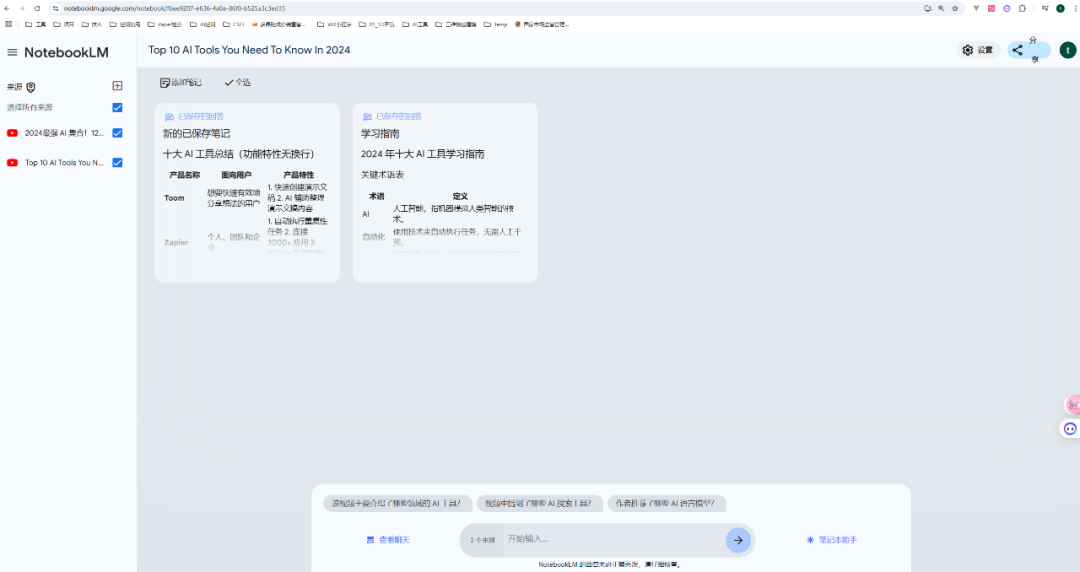The image size is (1080, 572).
Task: Click the pink extension icon in browser toolbar
Action: (x=991, y=8)
